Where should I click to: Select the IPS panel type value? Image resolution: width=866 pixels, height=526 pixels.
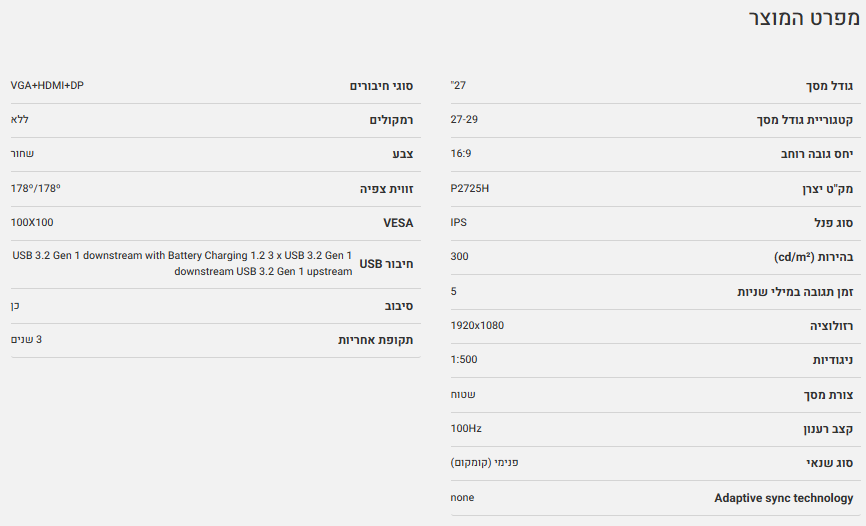[x=459, y=222]
